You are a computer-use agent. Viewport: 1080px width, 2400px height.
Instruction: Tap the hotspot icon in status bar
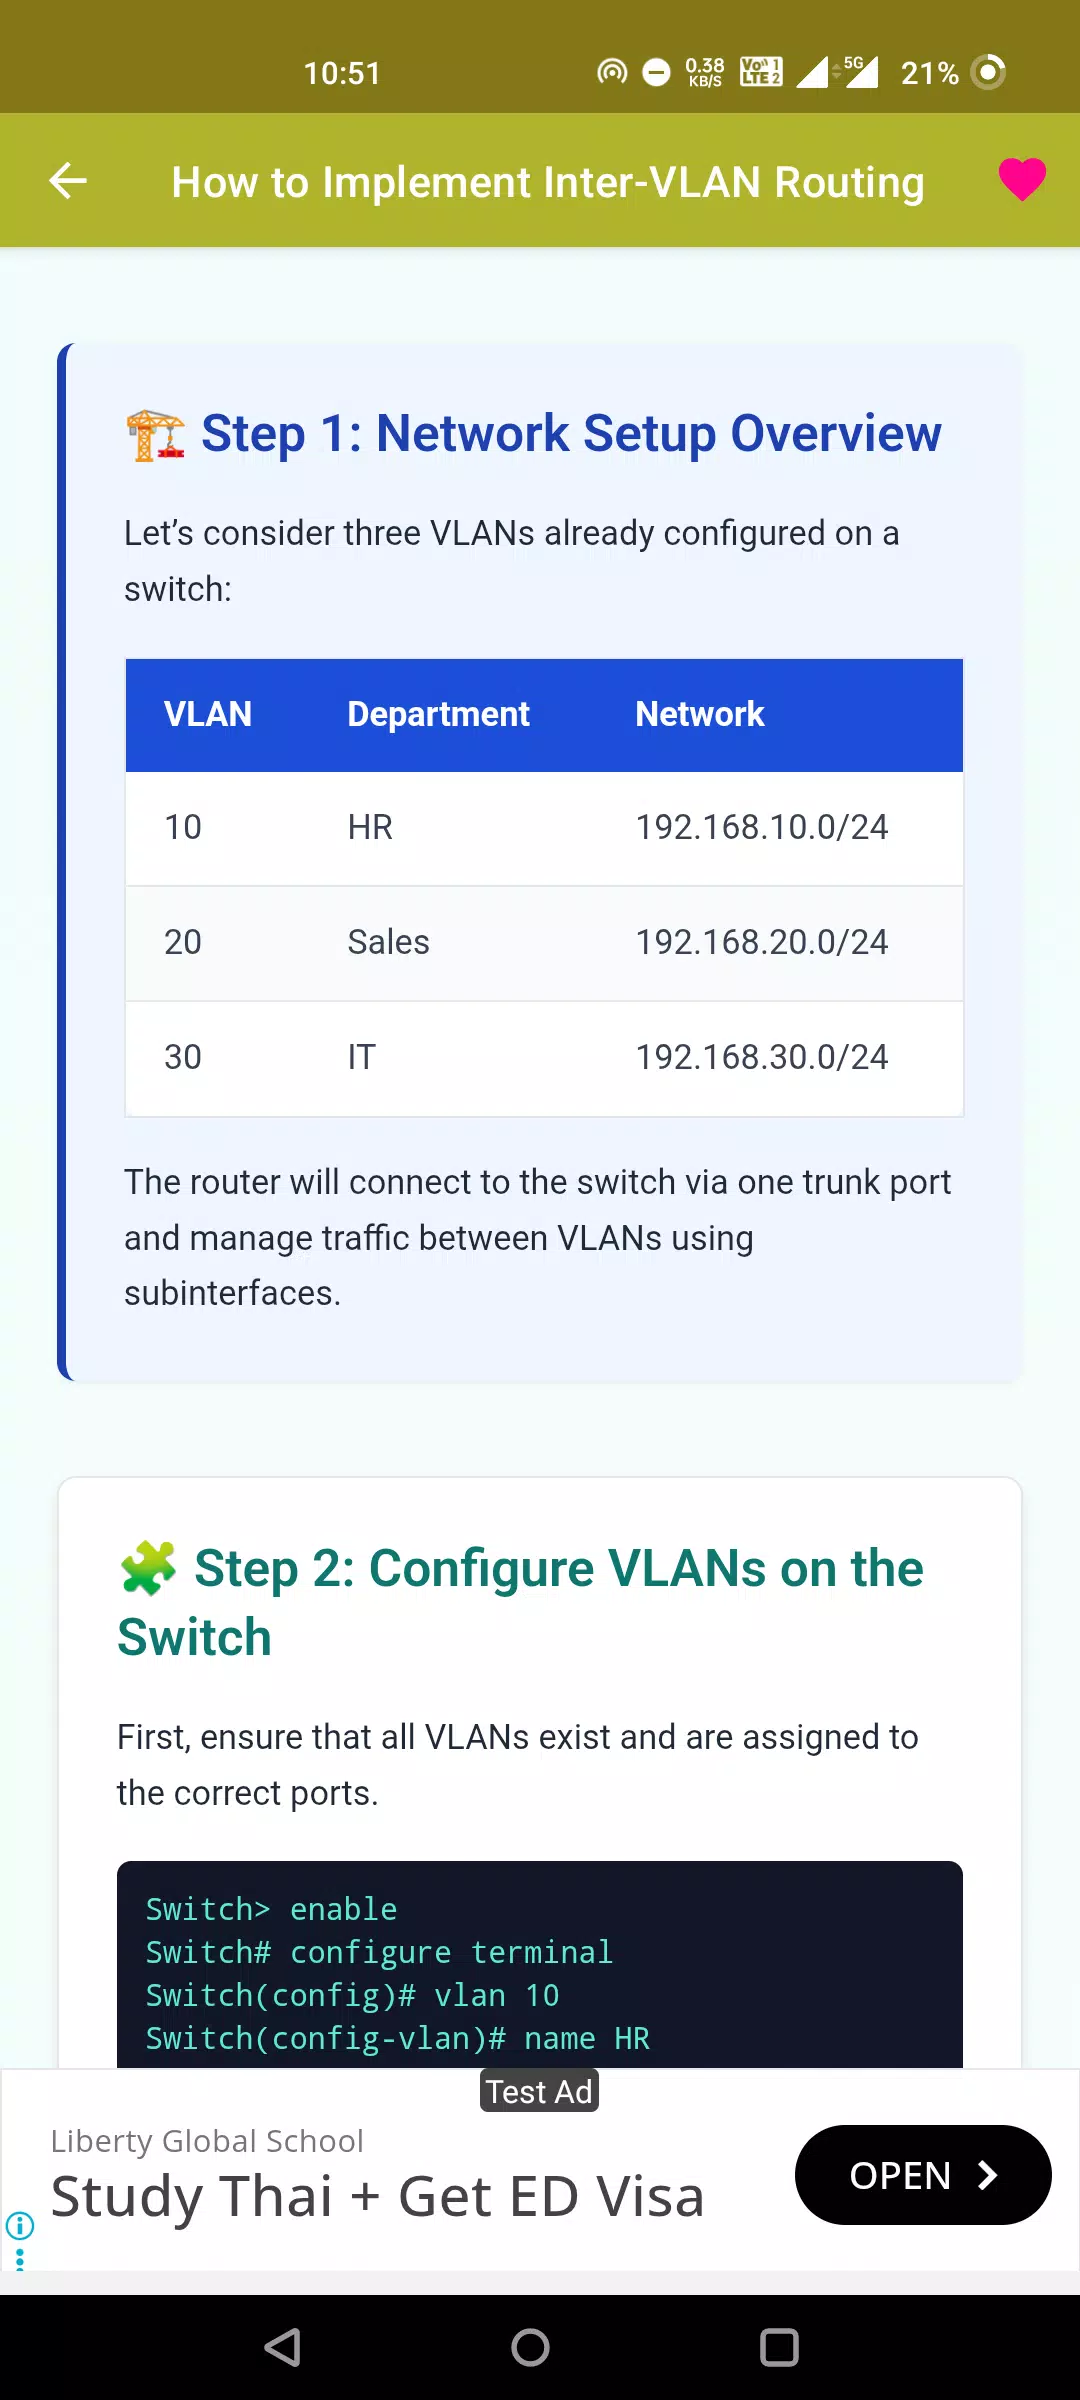(612, 72)
